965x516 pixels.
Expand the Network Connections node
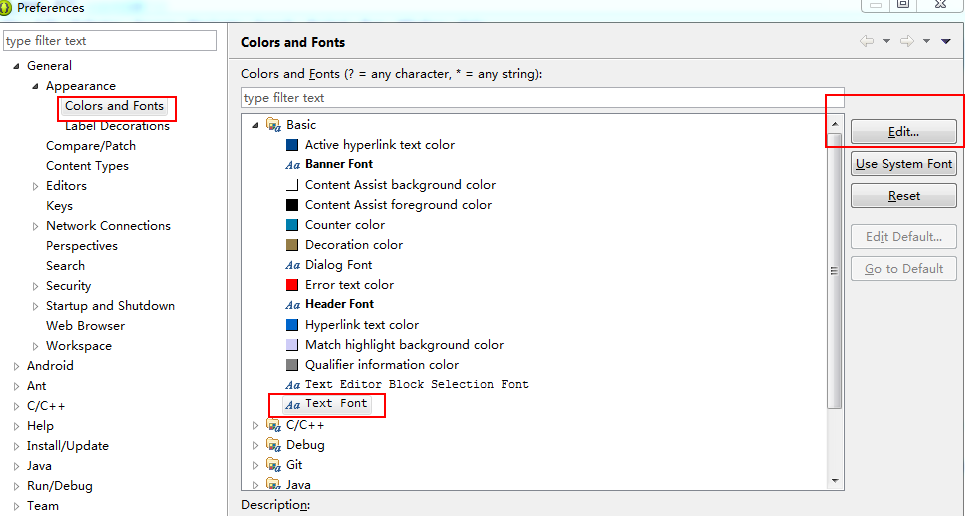[36, 226]
